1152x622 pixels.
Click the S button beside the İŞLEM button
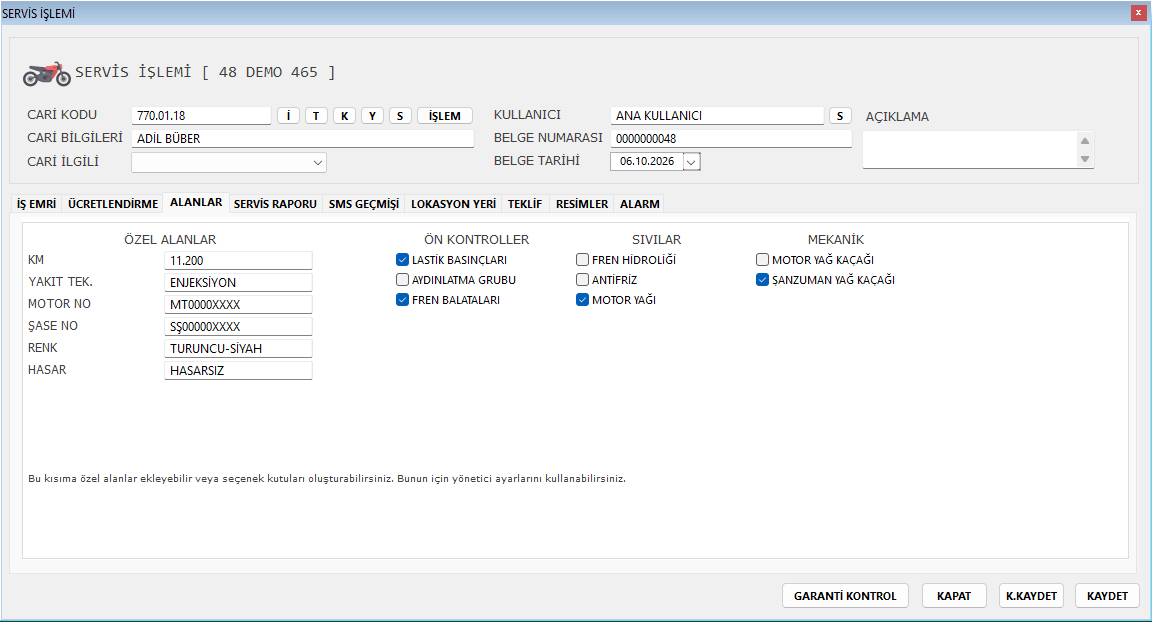(400, 115)
